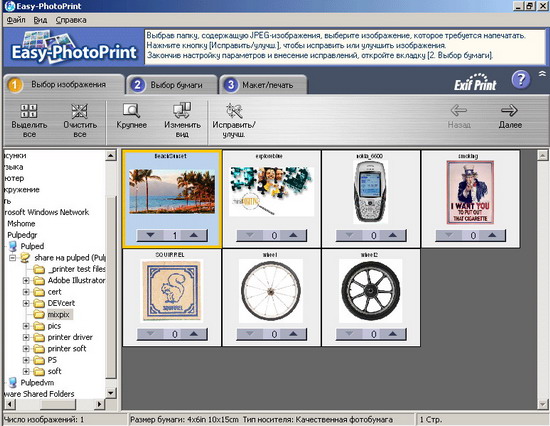Click the Очистить все (clear all) icon

[80, 111]
